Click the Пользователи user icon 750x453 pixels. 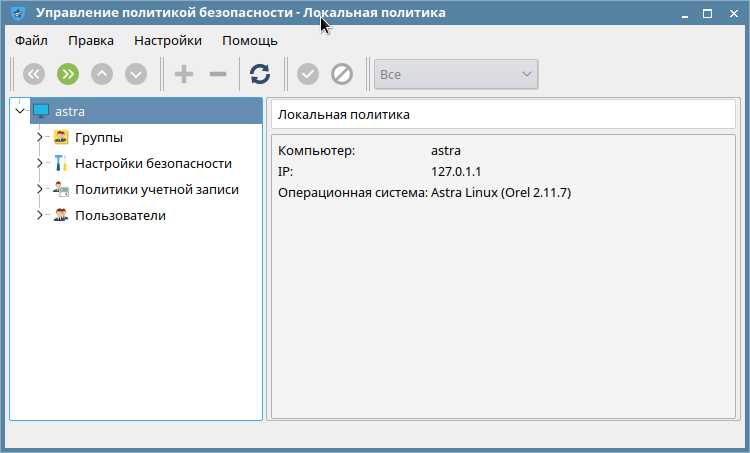(x=61, y=215)
